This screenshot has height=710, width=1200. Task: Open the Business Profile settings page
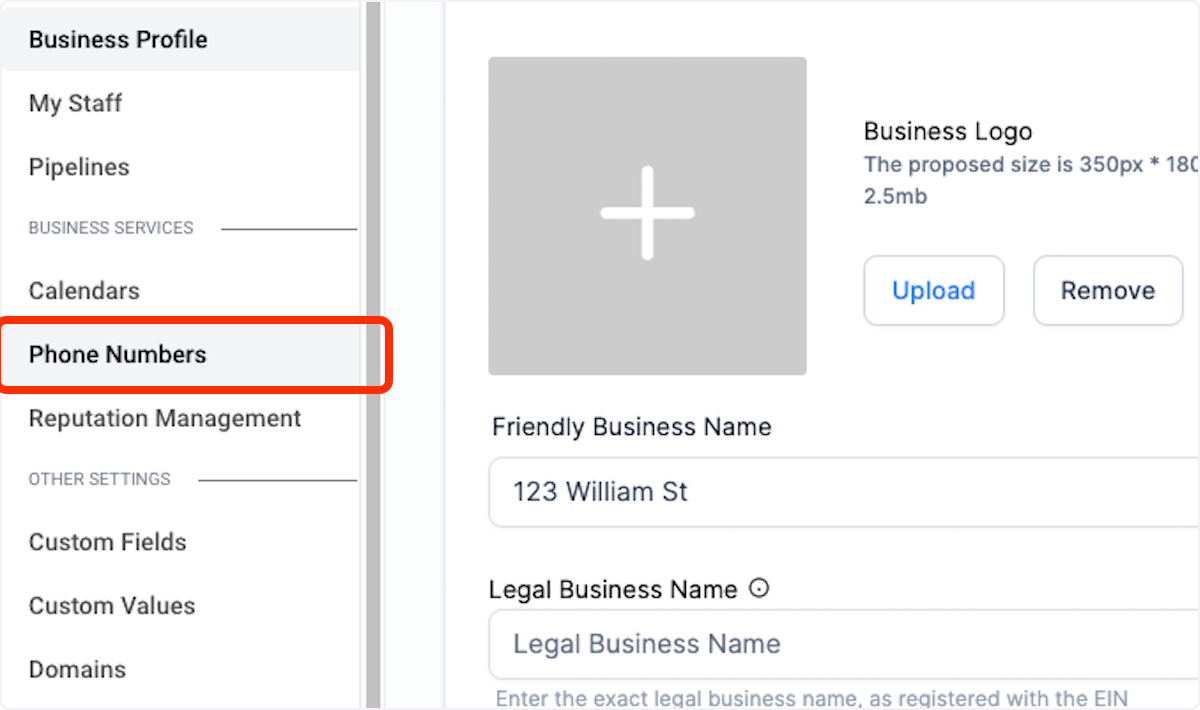pos(118,40)
